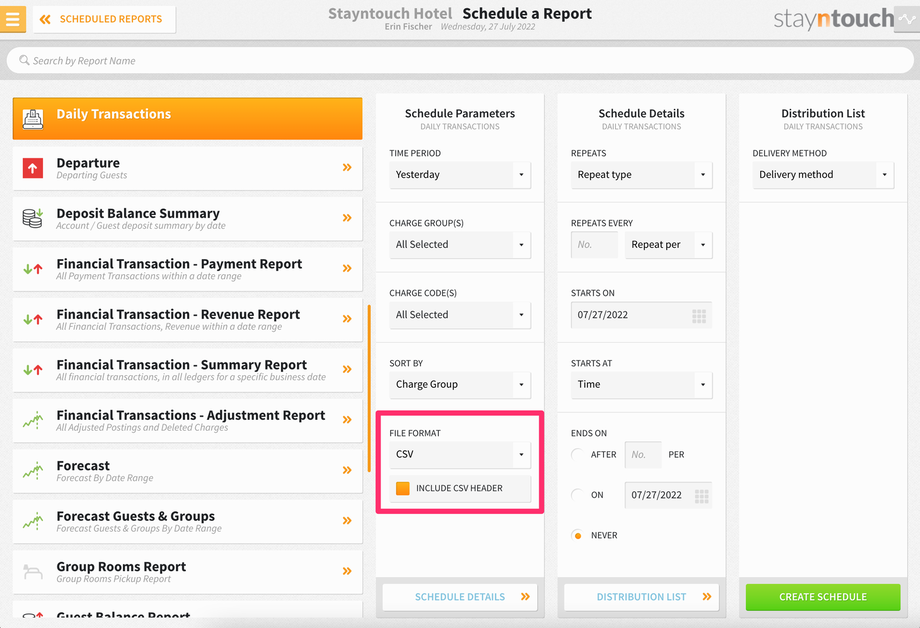Select the Ends On date radio button
Viewport: 920px width, 628px height.
[x=578, y=495]
